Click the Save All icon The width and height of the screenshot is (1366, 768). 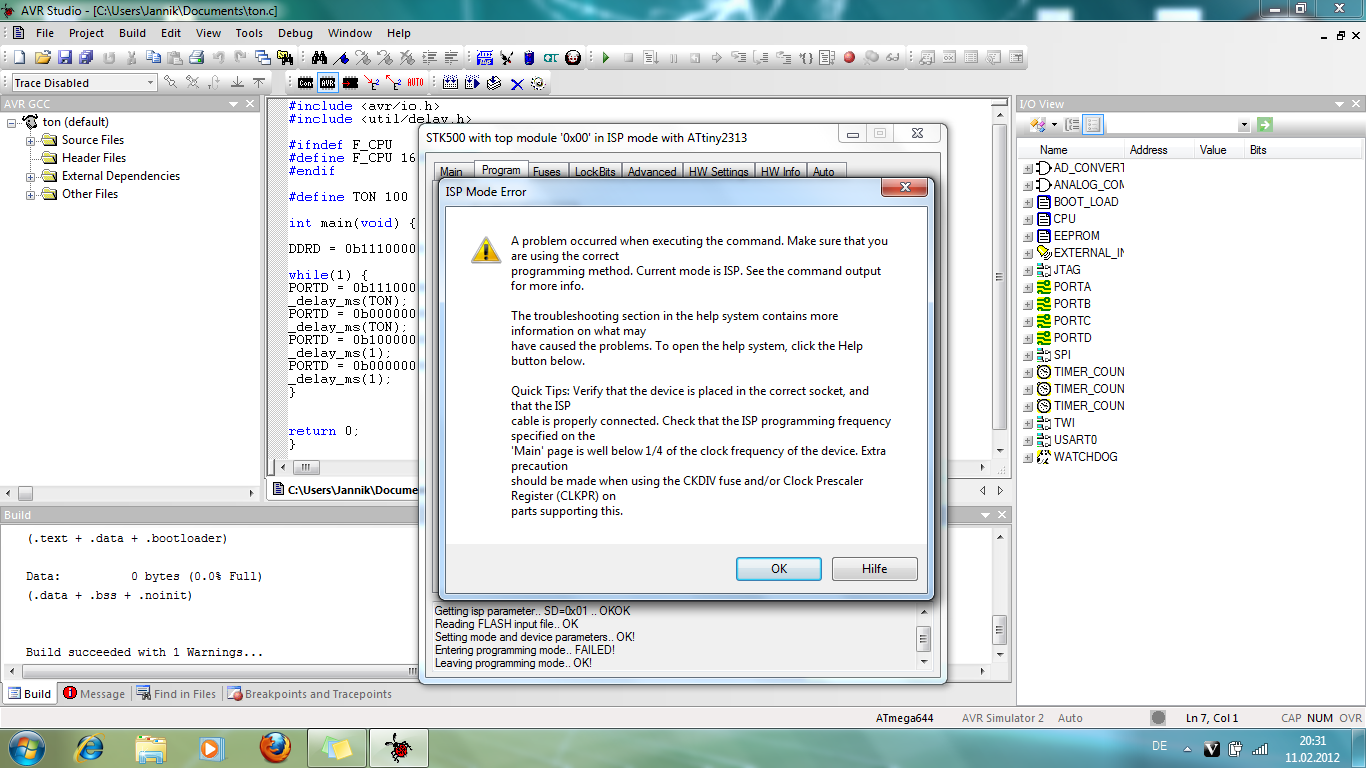pos(86,57)
